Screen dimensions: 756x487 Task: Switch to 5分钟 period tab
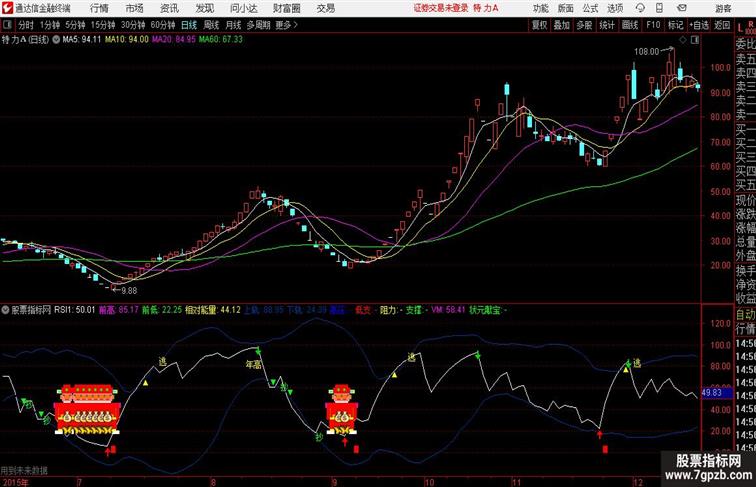pos(75,25)
